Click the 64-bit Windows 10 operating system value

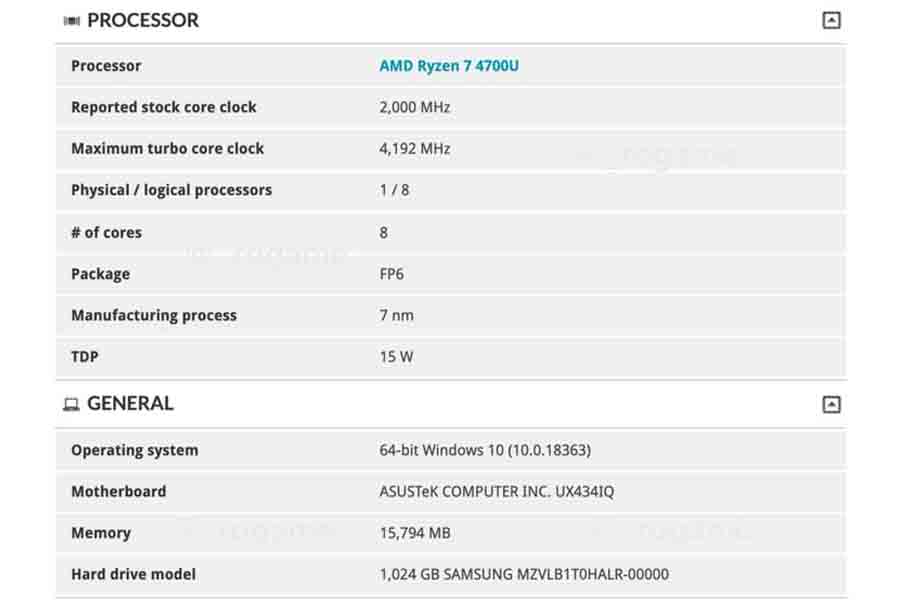(x=485, y=450)
